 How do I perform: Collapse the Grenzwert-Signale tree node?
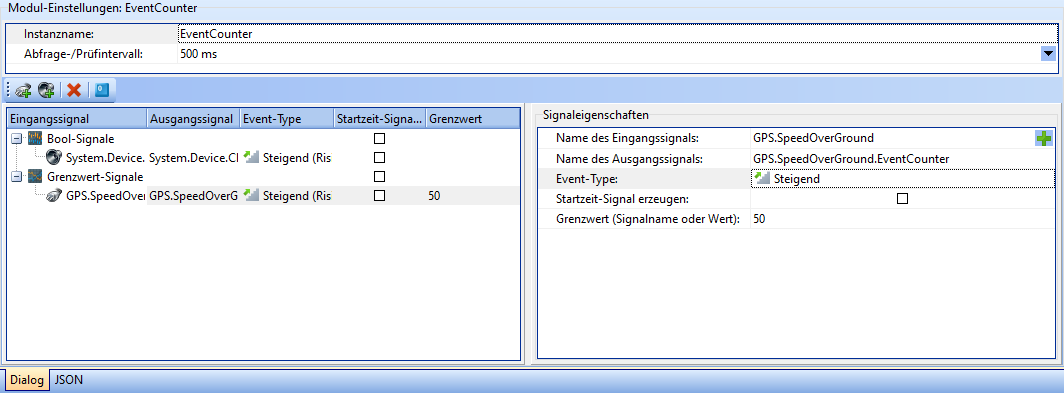click(x=16, y=176)
